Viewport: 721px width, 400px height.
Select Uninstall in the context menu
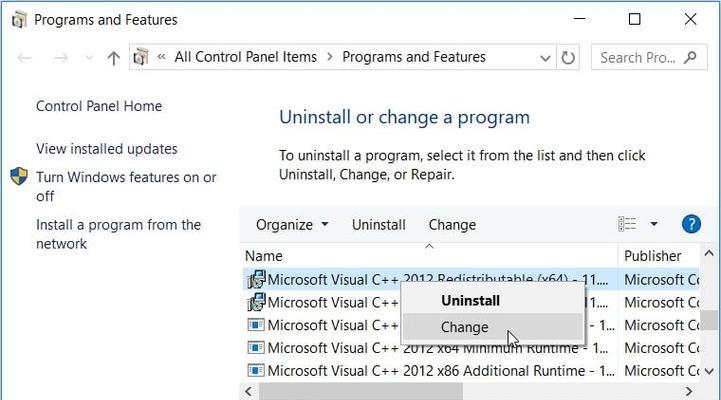click(493, 301)
